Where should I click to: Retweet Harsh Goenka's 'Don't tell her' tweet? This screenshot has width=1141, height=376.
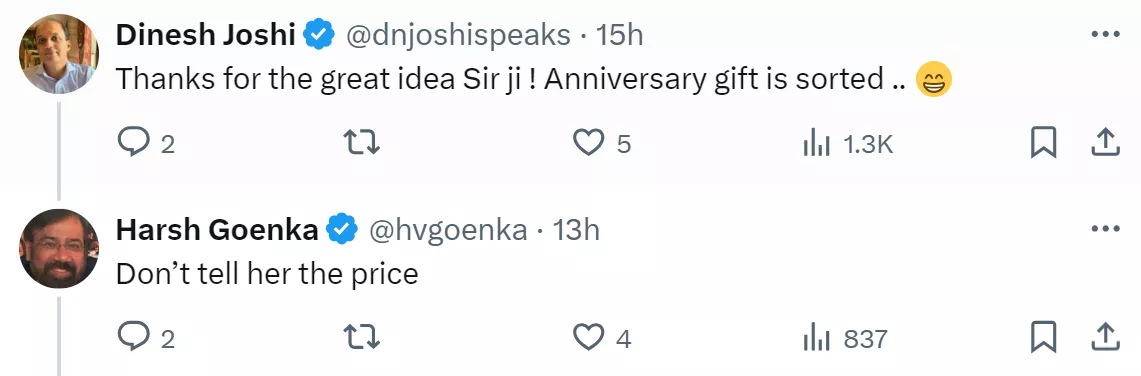pos(362,337)
